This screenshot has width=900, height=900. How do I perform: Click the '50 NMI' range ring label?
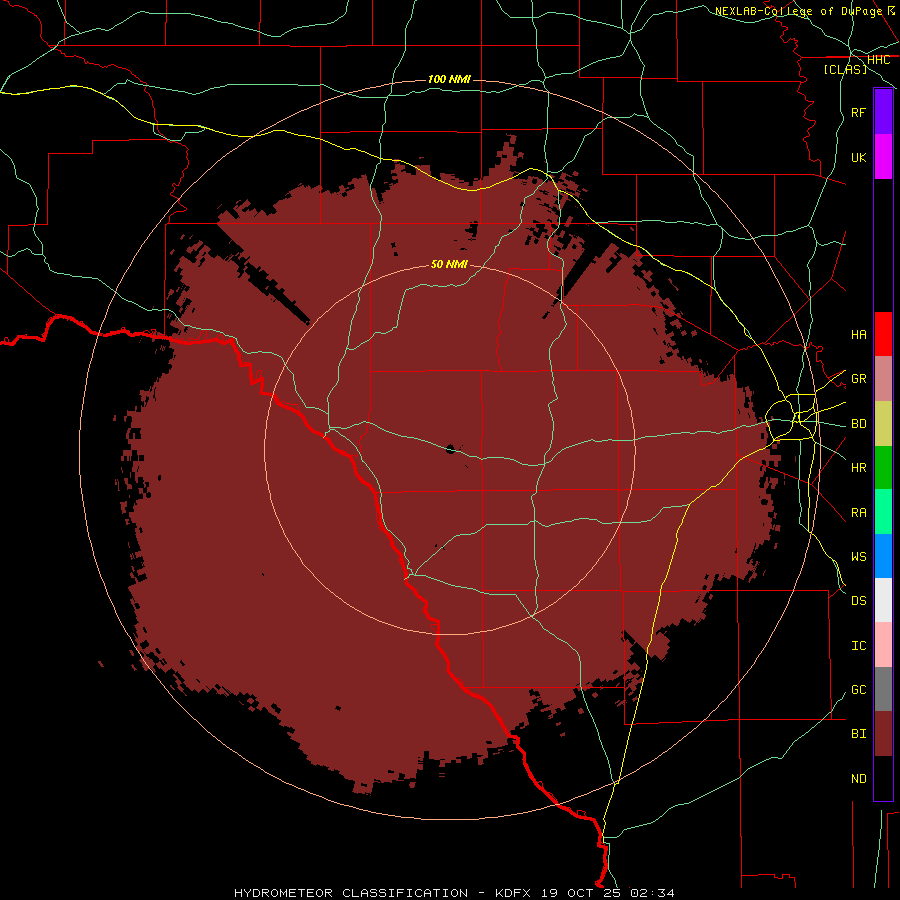coord(449,264)
